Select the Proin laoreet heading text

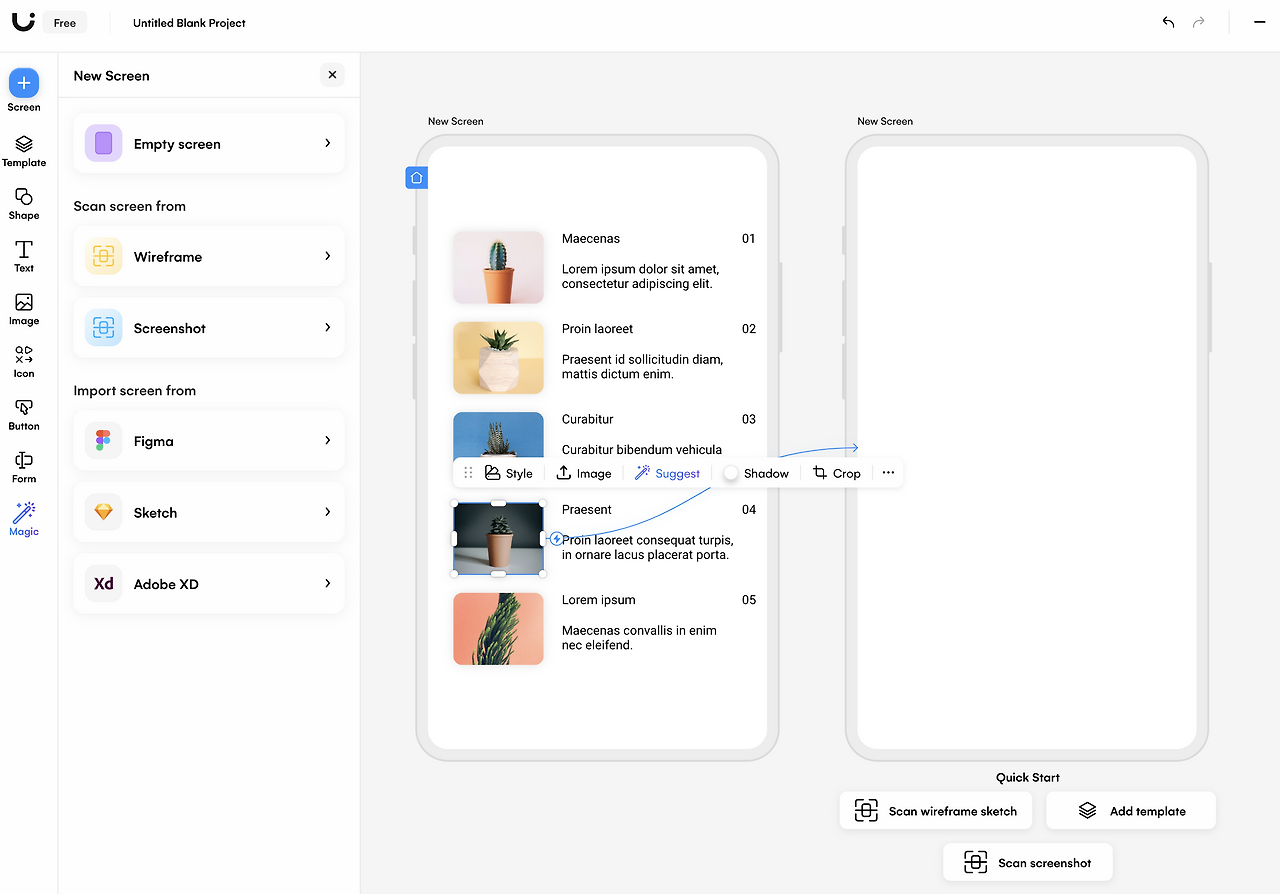pos(597,329)
